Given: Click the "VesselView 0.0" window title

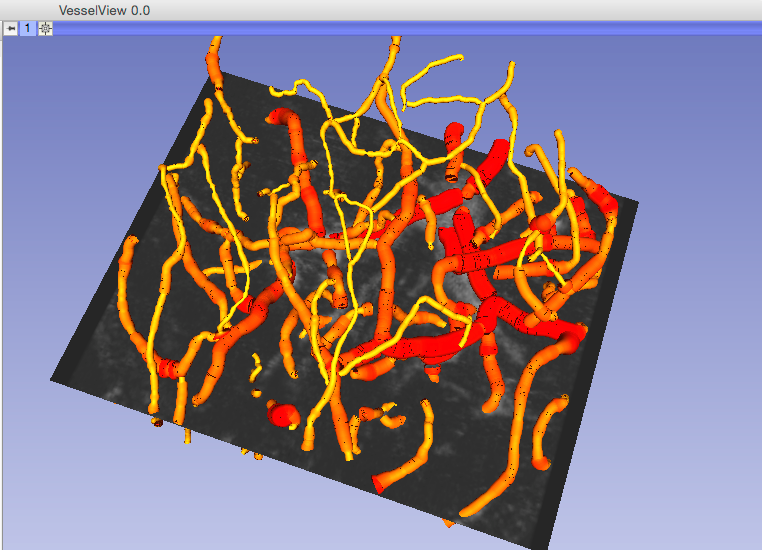Looking at the screenshot, I should 104,10.
